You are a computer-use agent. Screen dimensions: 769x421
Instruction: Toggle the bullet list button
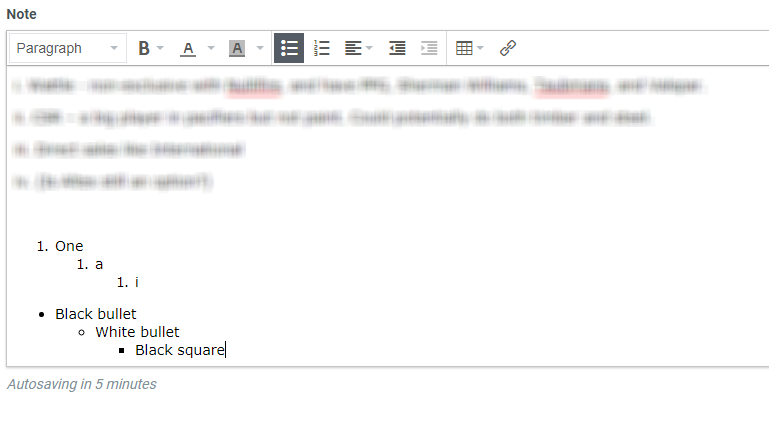click(x=289, y=48)
